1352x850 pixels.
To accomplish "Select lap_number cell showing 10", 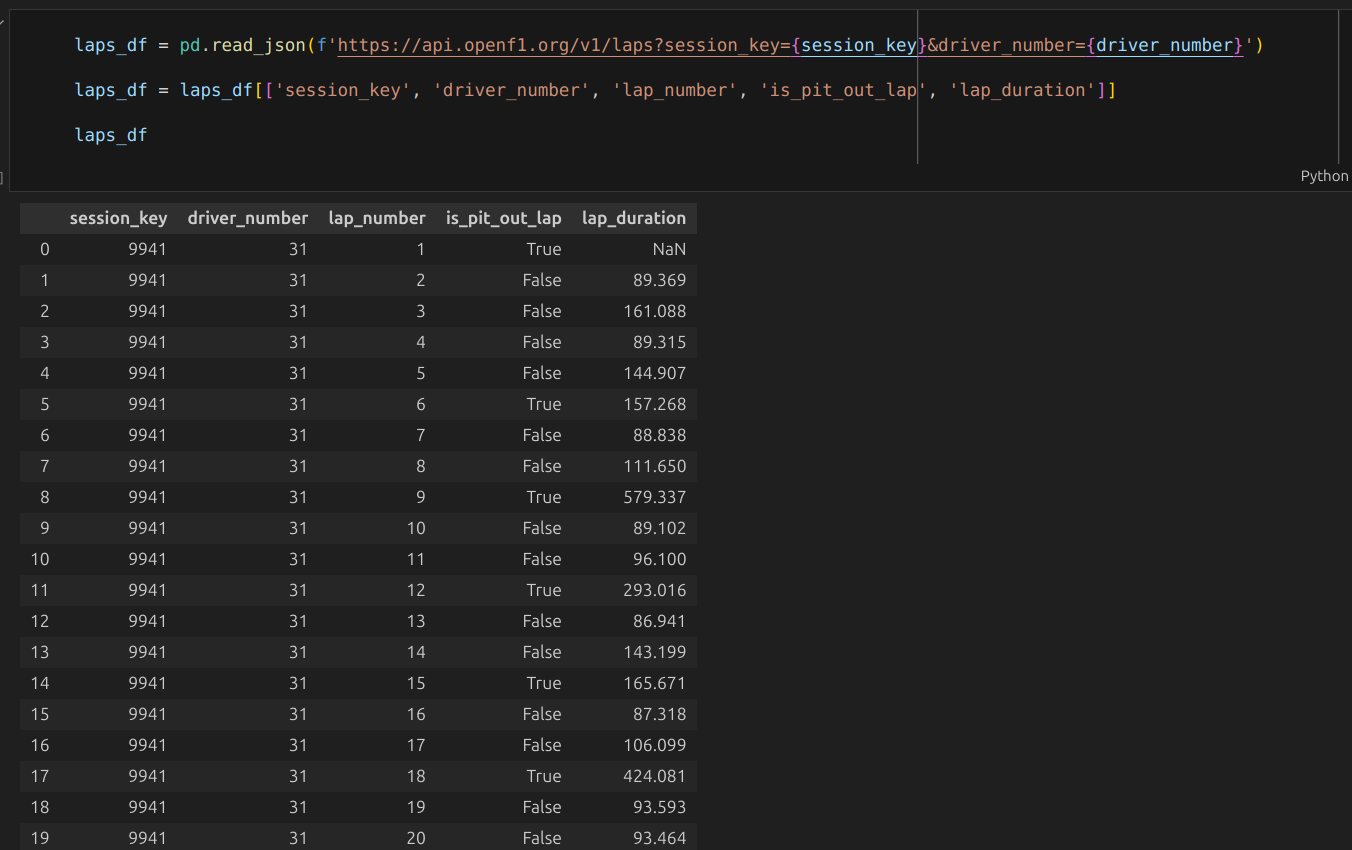I will point(416,528).
